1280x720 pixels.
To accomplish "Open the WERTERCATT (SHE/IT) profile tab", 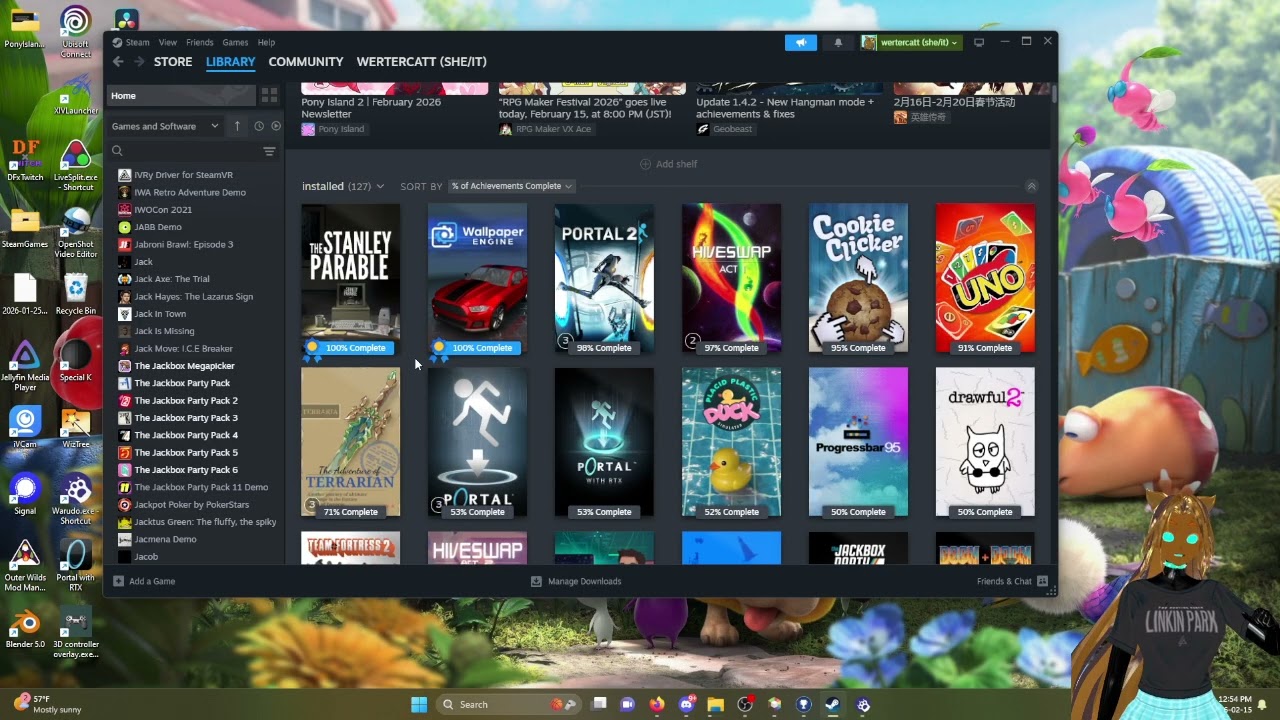I will tap(422, 62).
